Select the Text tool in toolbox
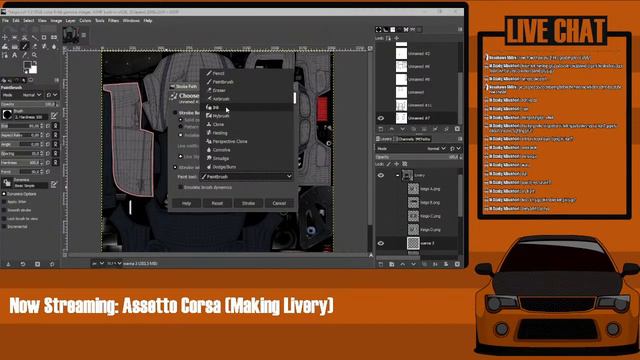 click(15, 55)
